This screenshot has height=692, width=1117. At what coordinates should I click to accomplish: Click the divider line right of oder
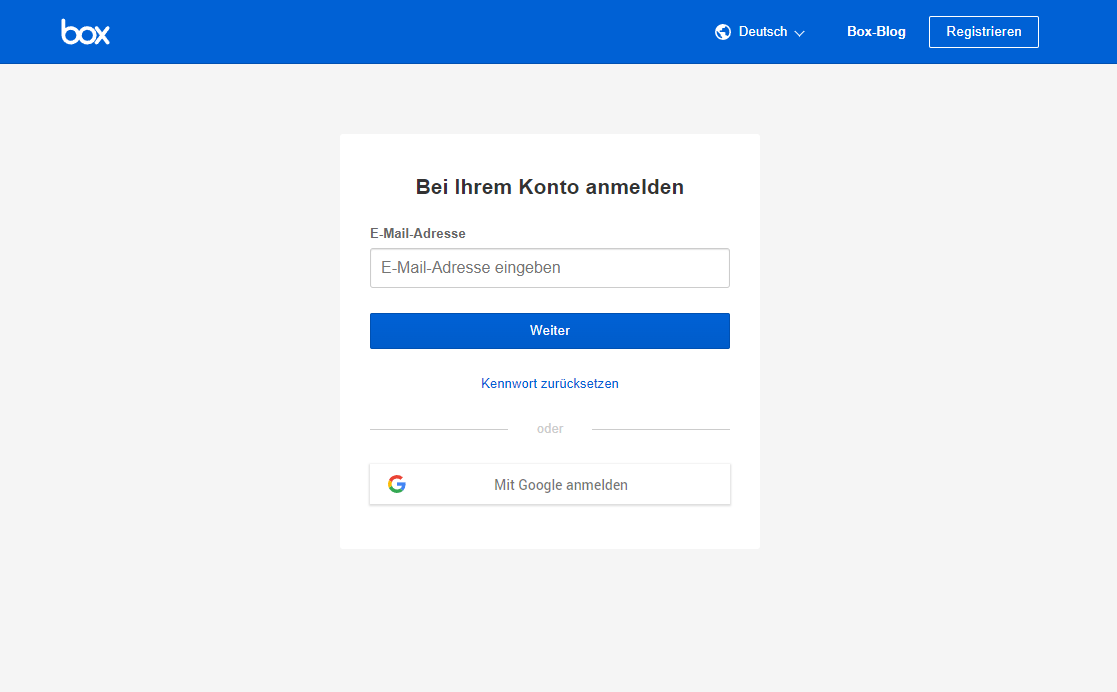coord(660,429)
